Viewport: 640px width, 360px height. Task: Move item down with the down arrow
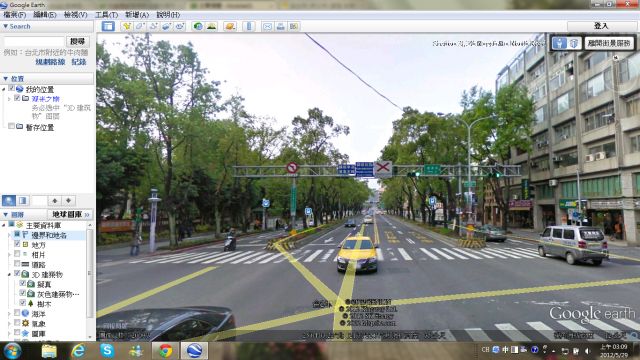pos(68,200)
